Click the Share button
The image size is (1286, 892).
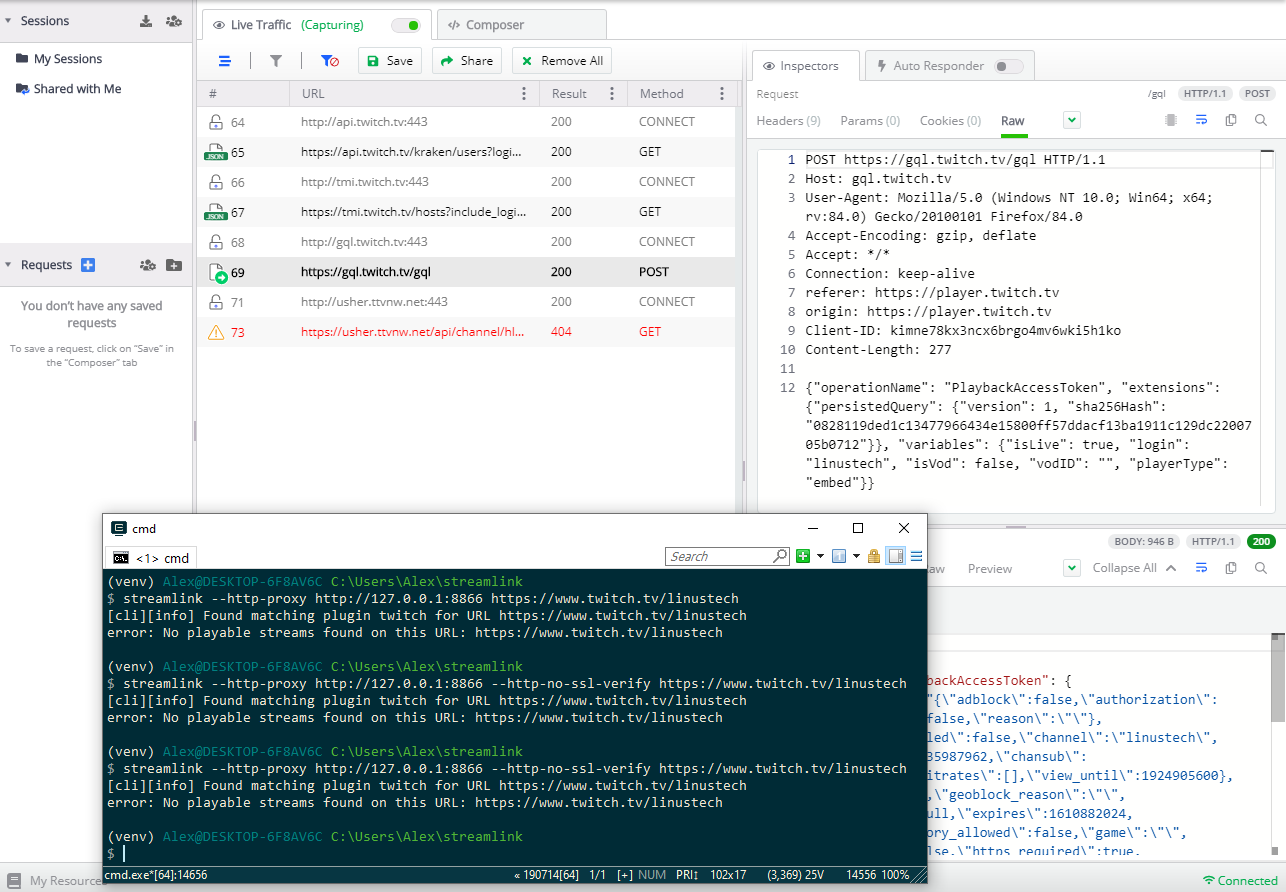(x=467, y=61)
